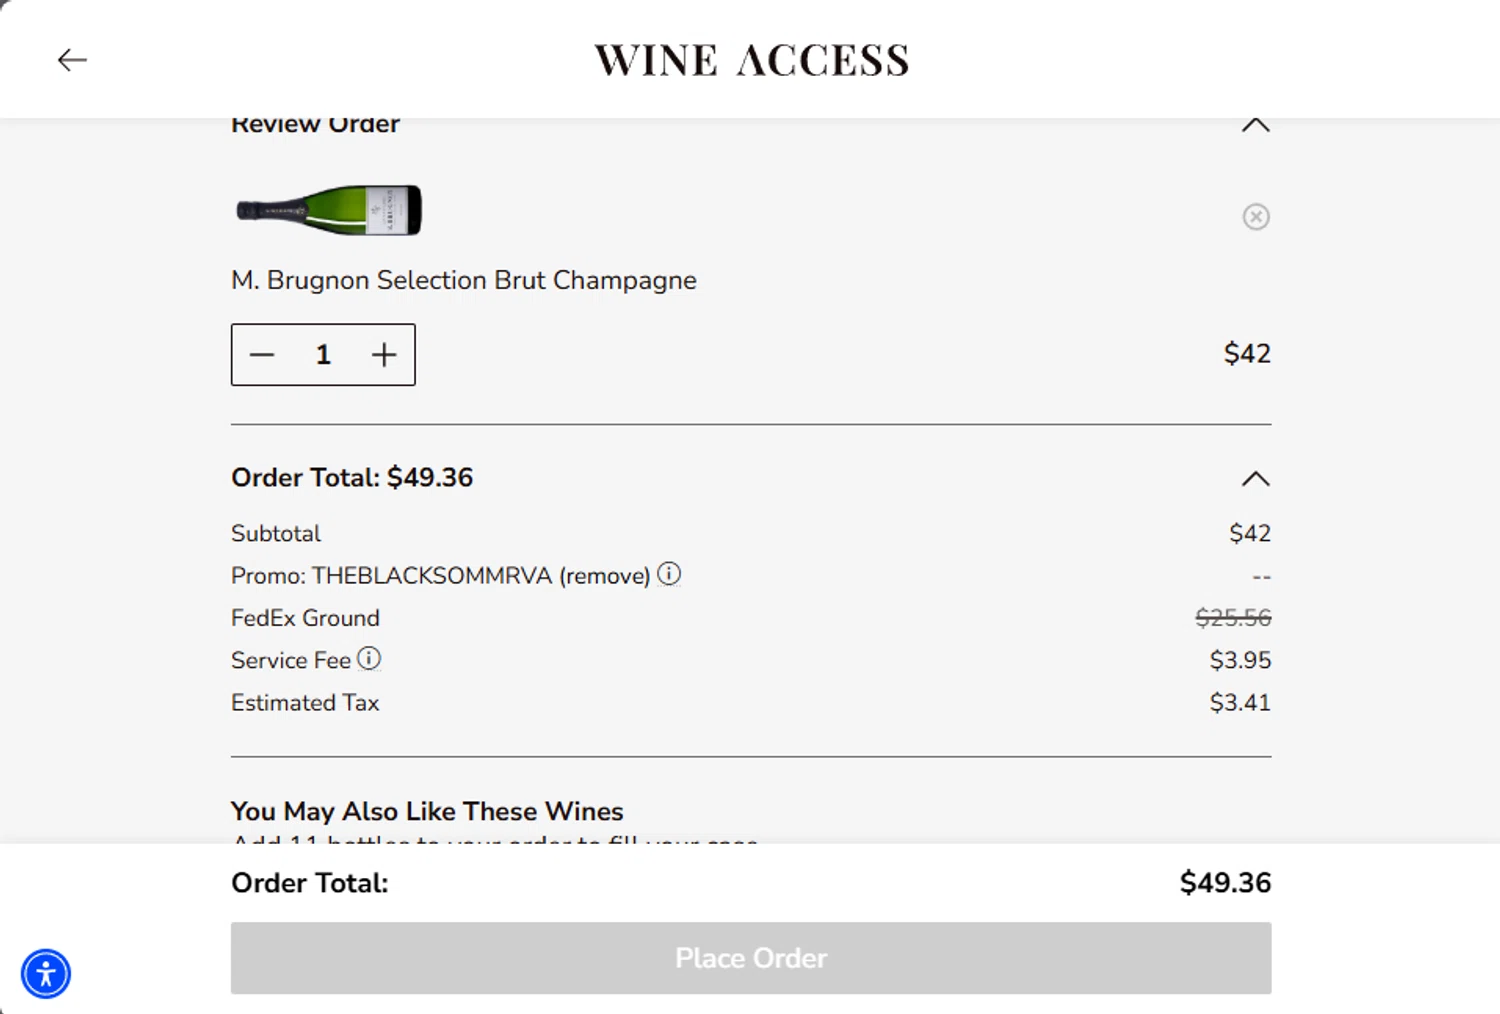Open info icon next to promo code
Viewport: 1500px width, 1014px height.
click(669, 574)
